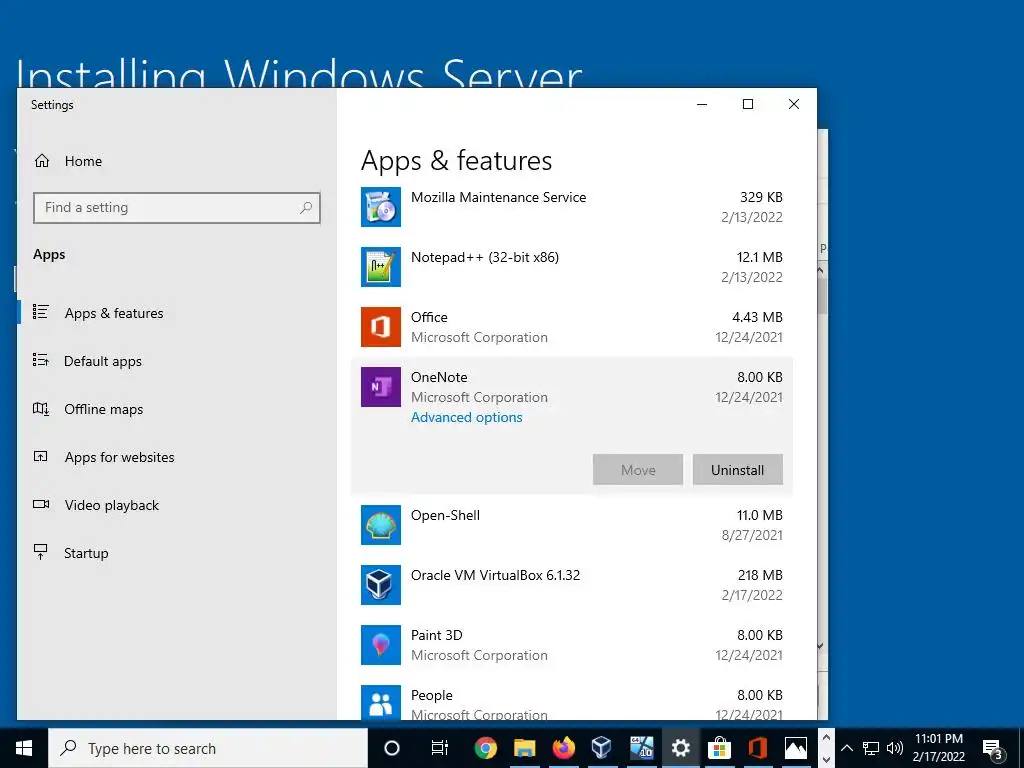Select the Apps for websites sidebar icon

[x=40, y=456]
